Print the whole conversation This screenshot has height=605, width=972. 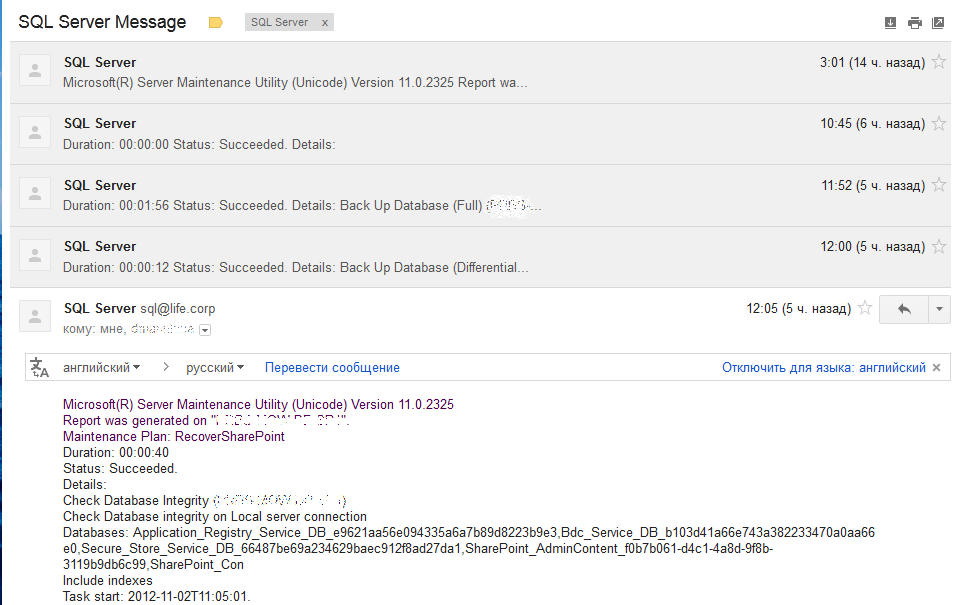pos(914,23)
